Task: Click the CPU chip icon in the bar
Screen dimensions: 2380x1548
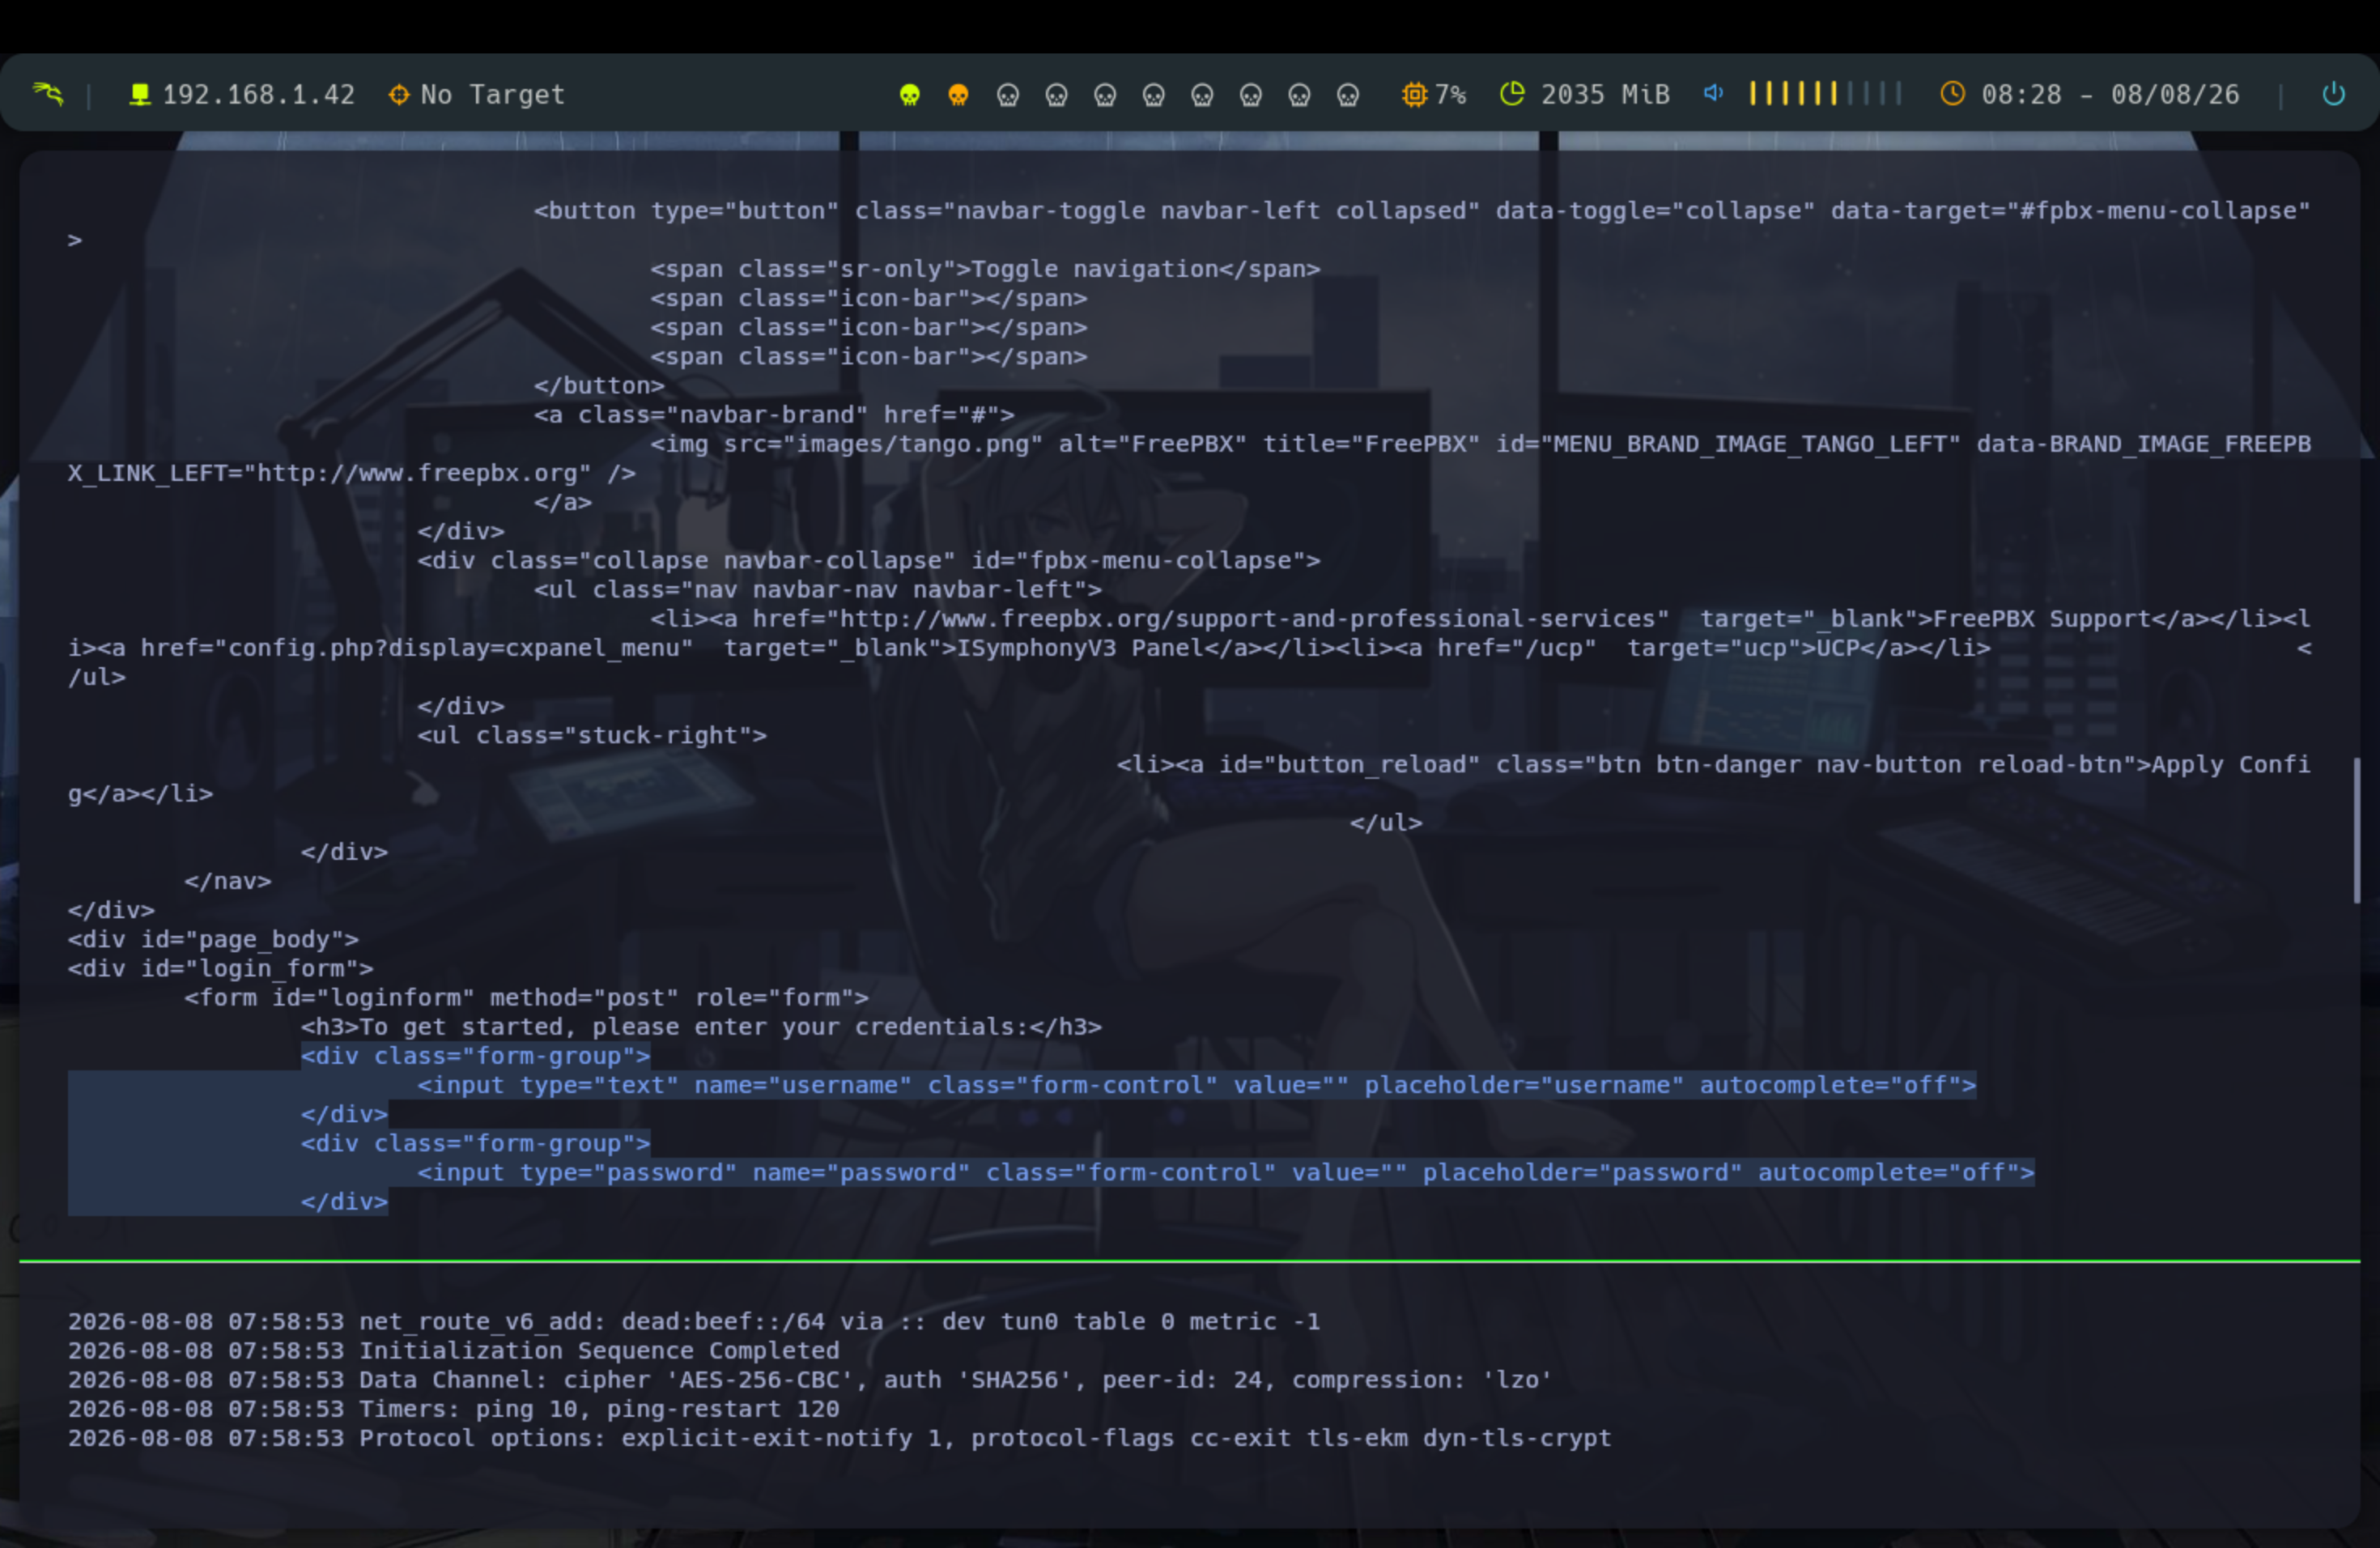Action: point(1414,94)
